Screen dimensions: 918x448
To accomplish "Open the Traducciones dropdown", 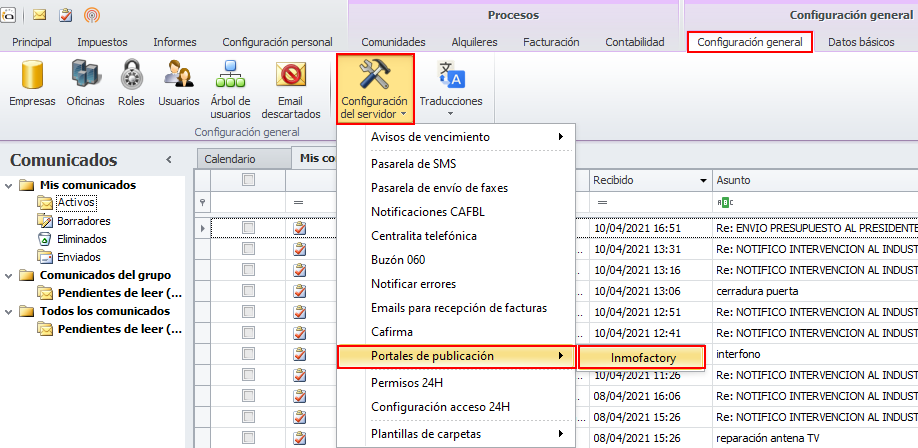I will pyautogui.click(x=451, y=89).
